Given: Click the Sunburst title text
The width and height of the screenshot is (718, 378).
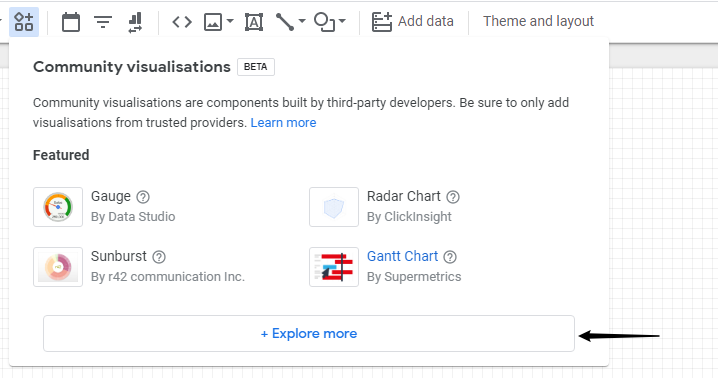Looking at the screenshot, I should coord(119,256).
